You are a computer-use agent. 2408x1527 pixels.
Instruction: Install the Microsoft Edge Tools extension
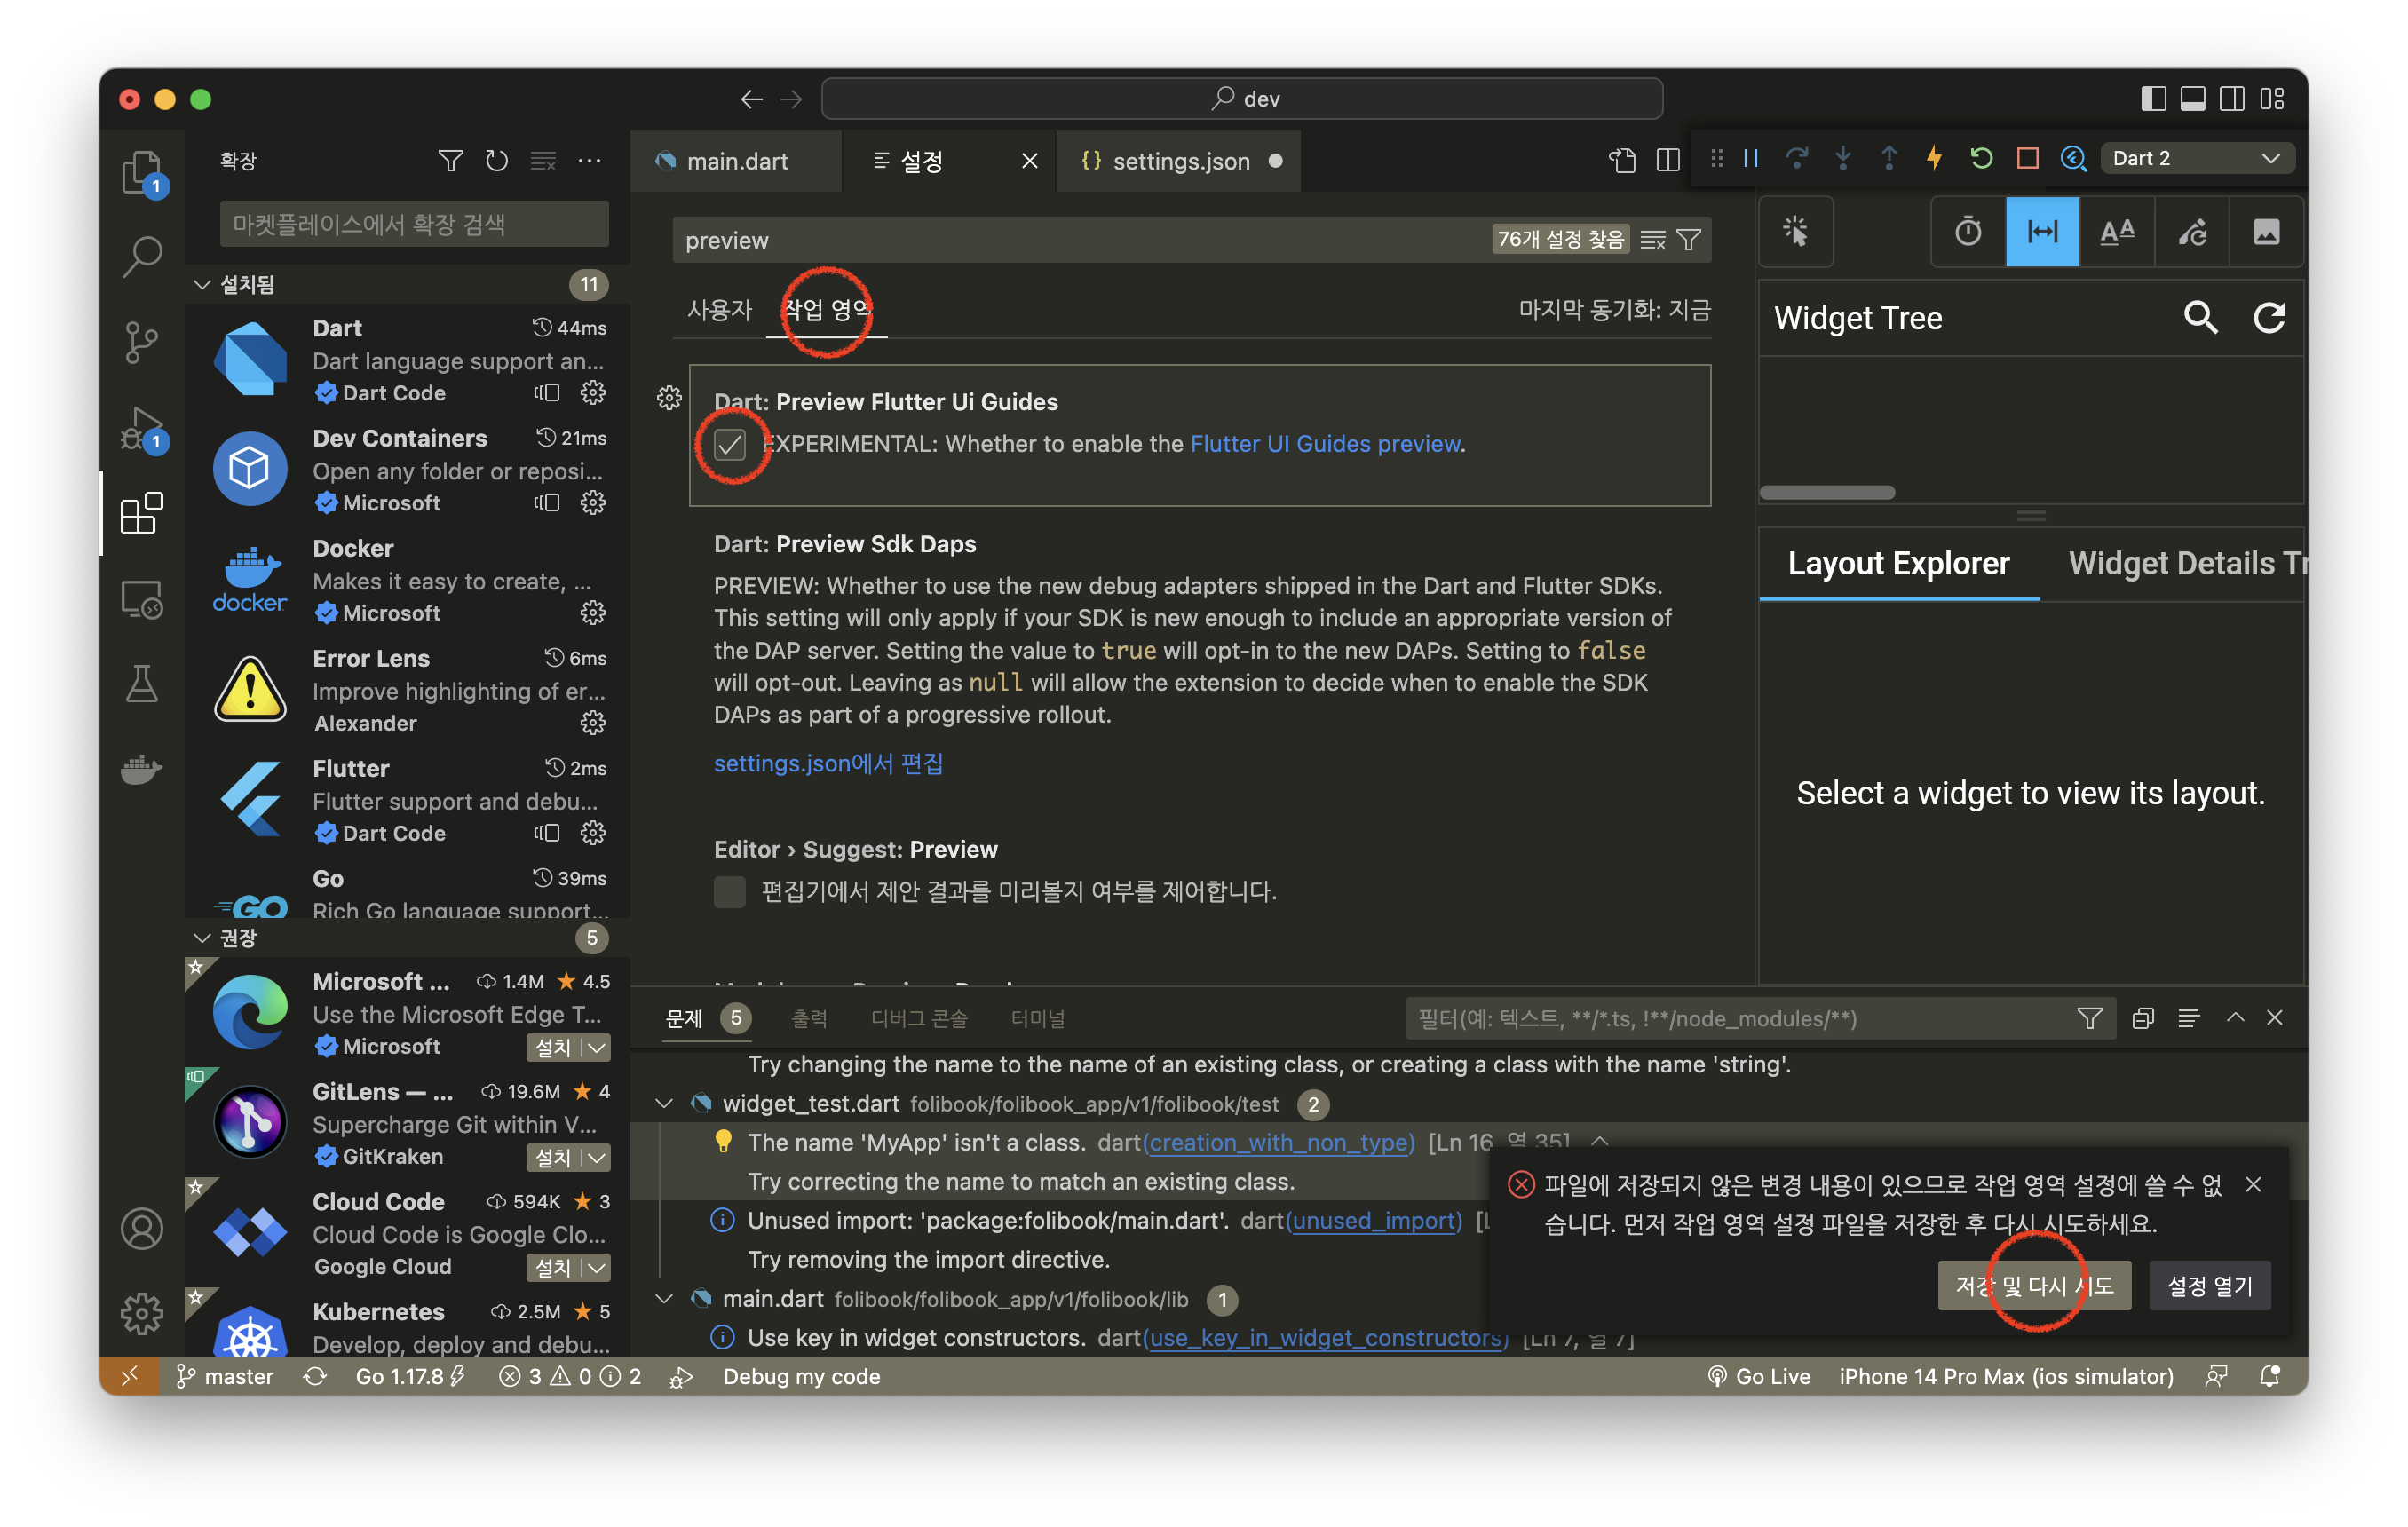(x=553, y=1047)
